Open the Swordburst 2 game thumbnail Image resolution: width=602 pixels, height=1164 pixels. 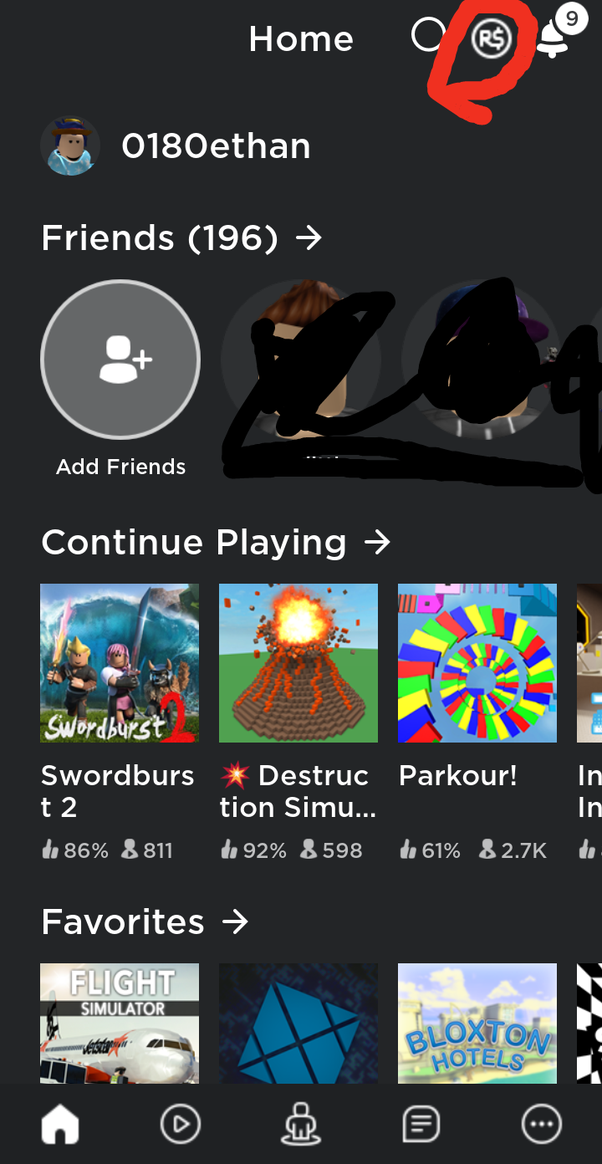click(120, 663)
